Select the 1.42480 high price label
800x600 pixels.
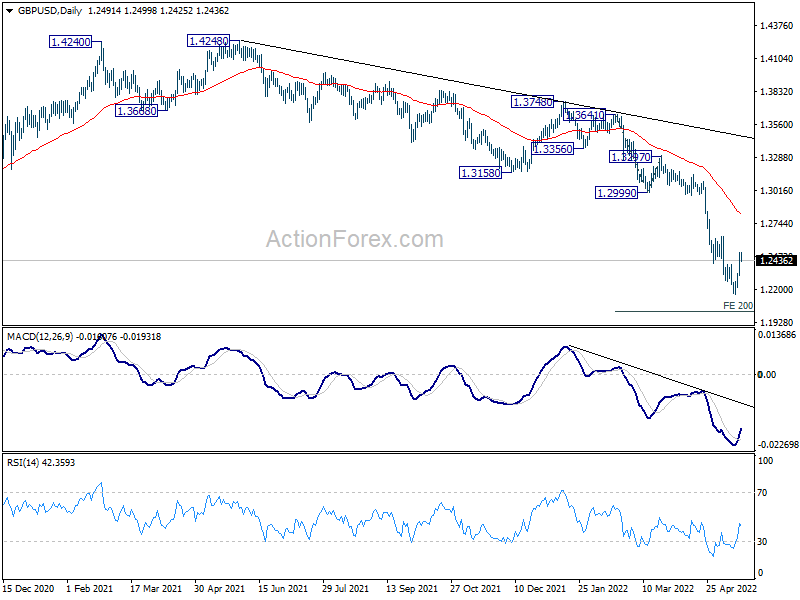tap(208, 41)
